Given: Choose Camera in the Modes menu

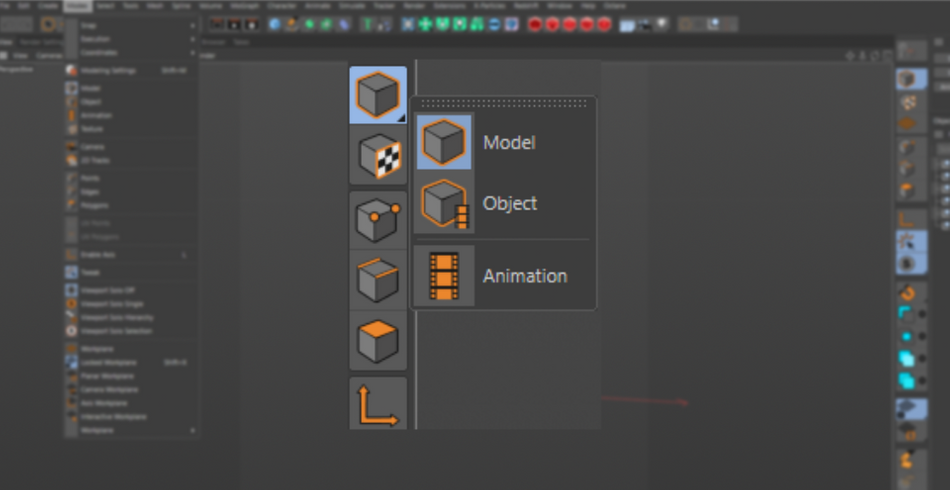Looking at the screenshot, I should pyautogui.click(x=131, y=147).
